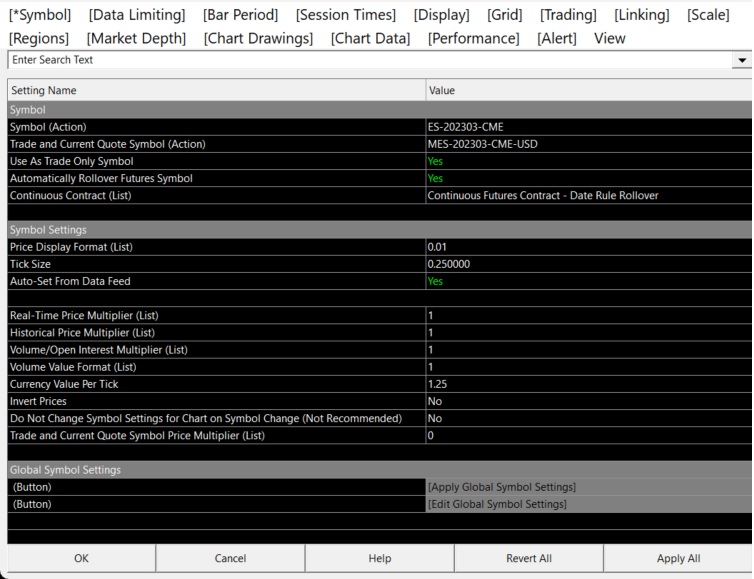Expand the Volume Value Format list

(588, 367)
